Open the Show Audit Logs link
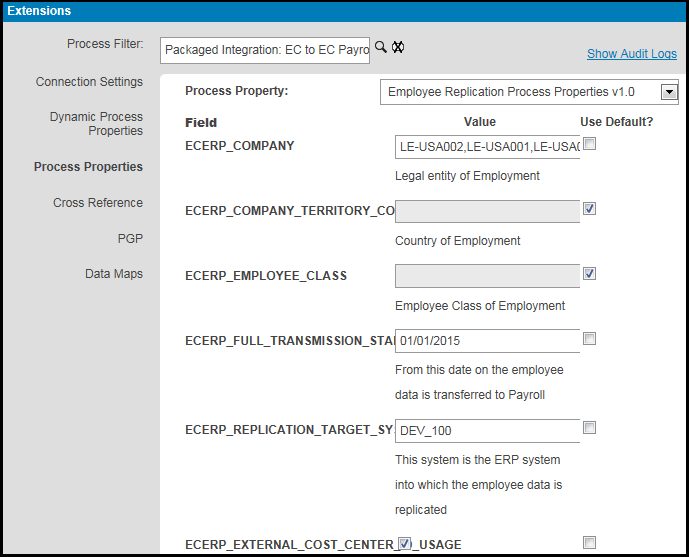Screen dimensions: 689x557 [x=631, y=54]
